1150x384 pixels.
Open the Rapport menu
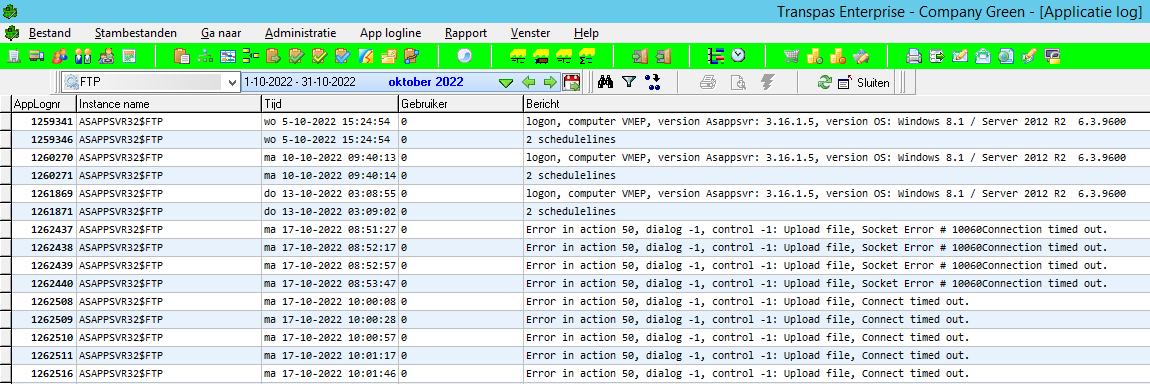466,33
